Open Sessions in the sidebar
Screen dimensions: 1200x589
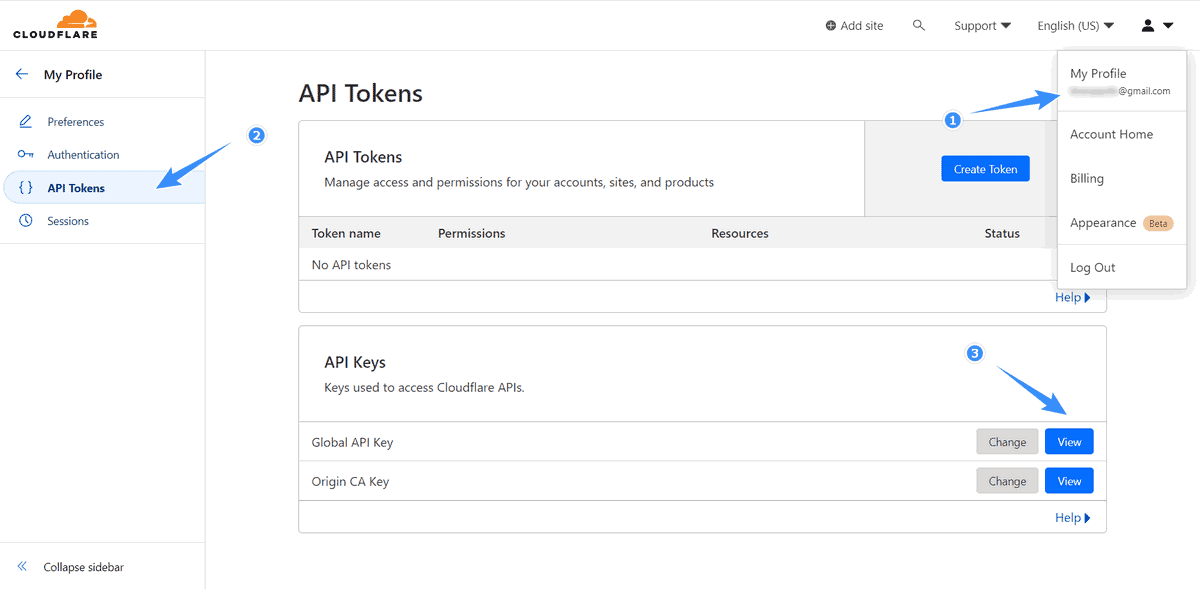pos(68,221)
